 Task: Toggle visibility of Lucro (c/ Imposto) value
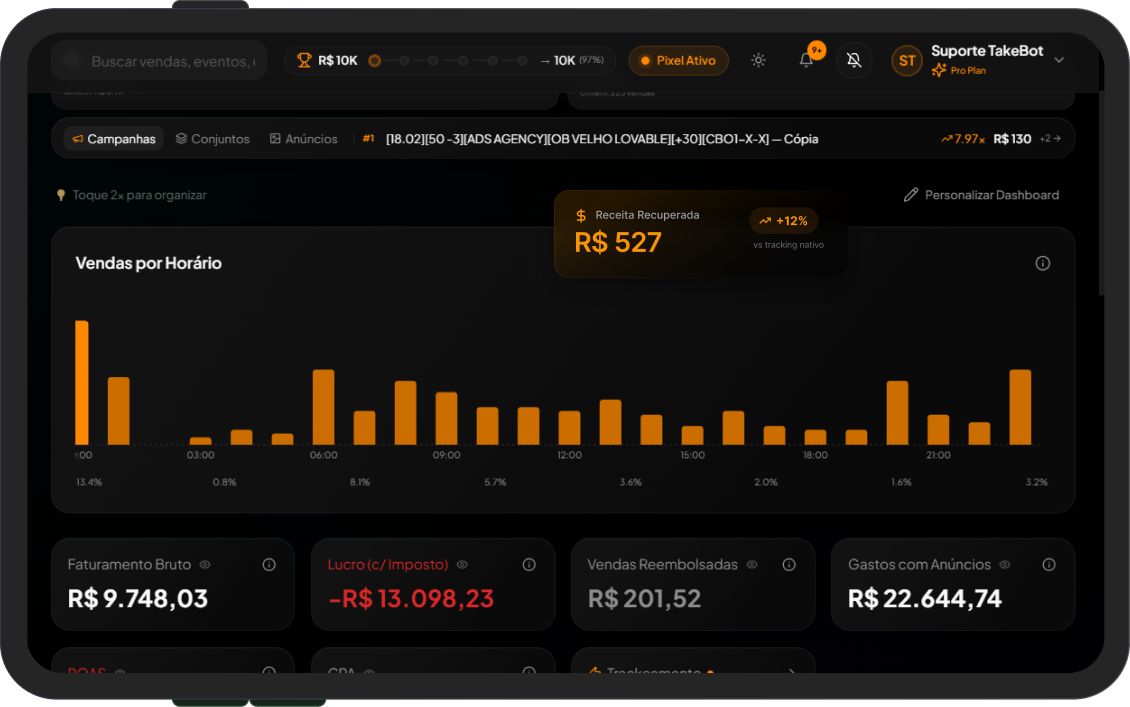[462, 564]
